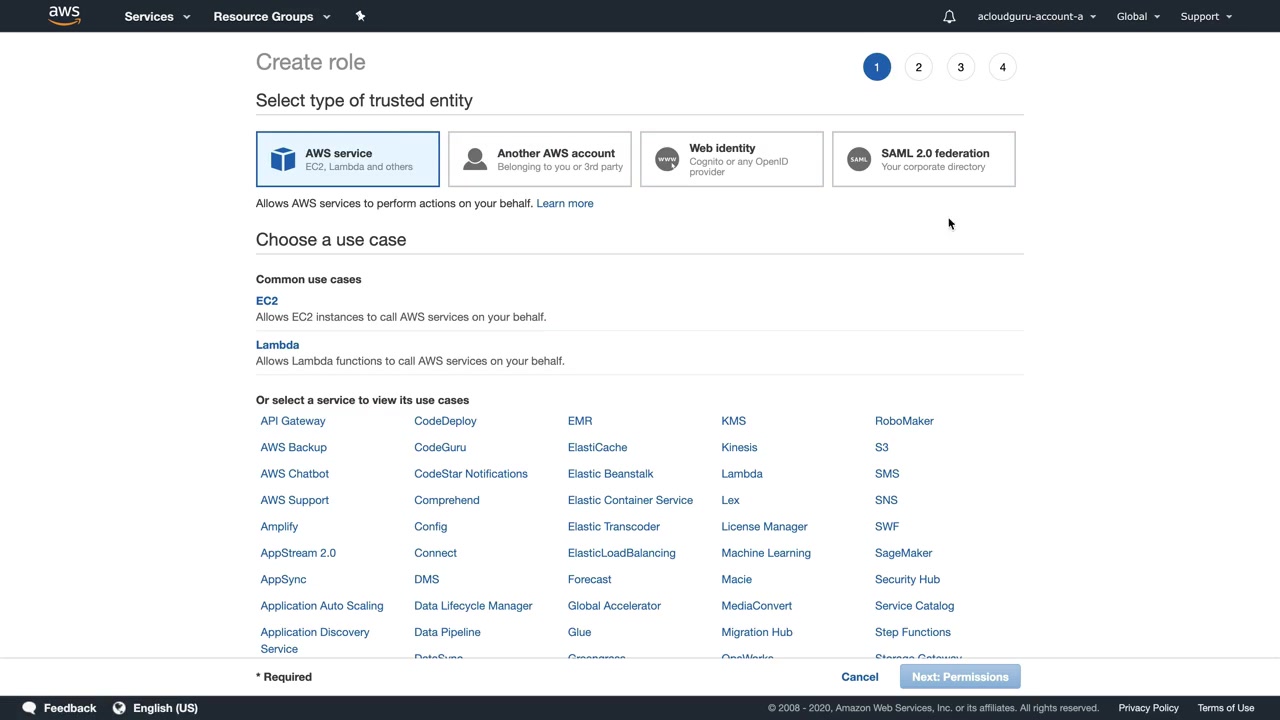The height and width of the screenshot is (720, 1280).
Task: Select the SAML 2.0 federation entity type
Action: point(934,159)
